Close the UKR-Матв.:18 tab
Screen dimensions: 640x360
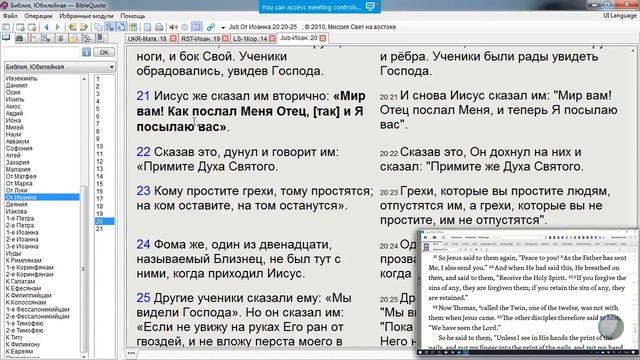coord(173,38)
